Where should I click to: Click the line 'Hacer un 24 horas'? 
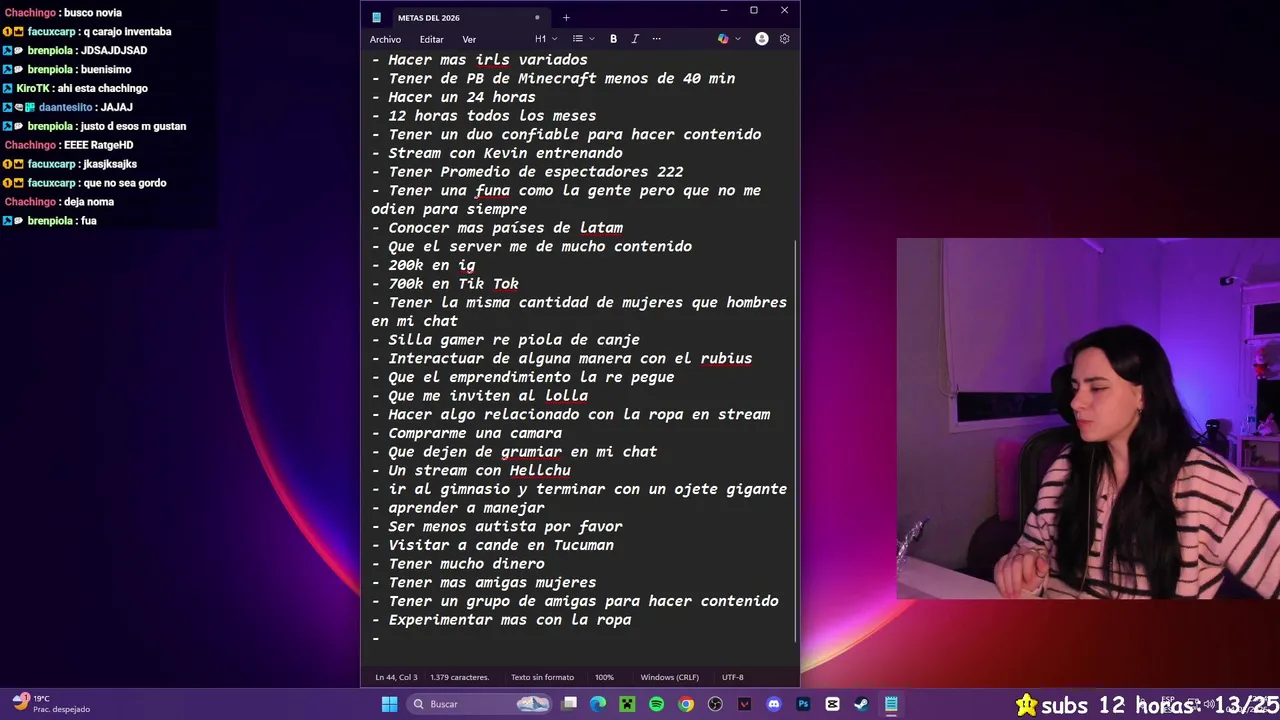[x=462, y=97]
